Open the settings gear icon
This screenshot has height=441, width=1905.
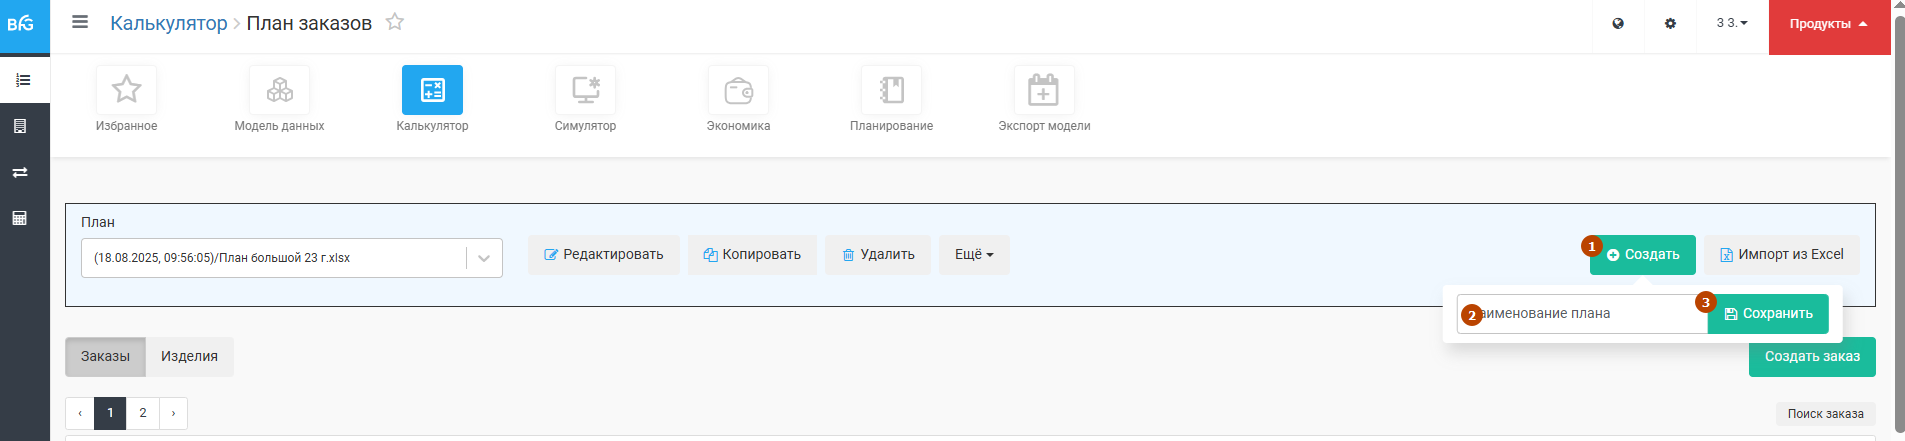tap(1670, 23)
